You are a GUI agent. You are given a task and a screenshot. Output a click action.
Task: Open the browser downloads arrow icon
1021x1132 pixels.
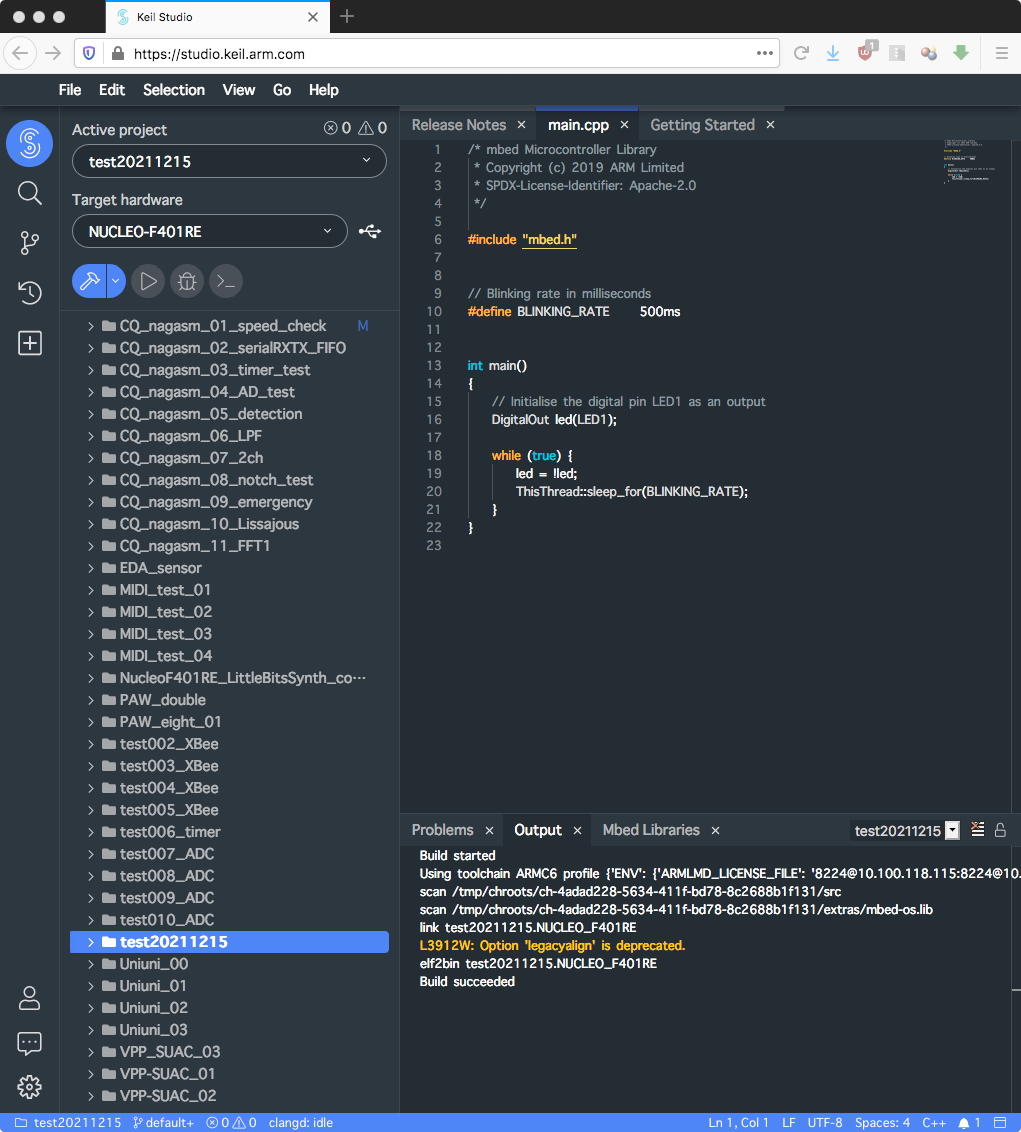point(833,53)
